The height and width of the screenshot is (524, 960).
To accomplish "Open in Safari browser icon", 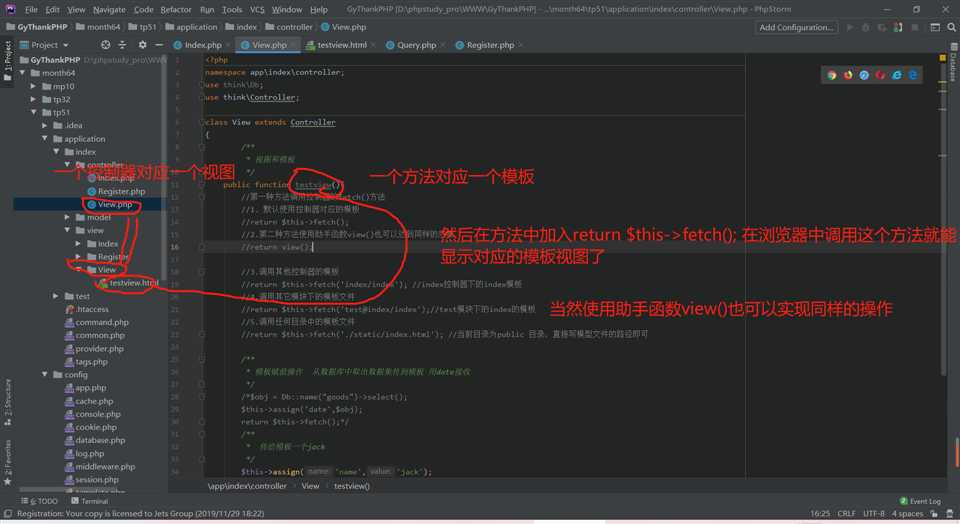I will click(x=864, y=75).
